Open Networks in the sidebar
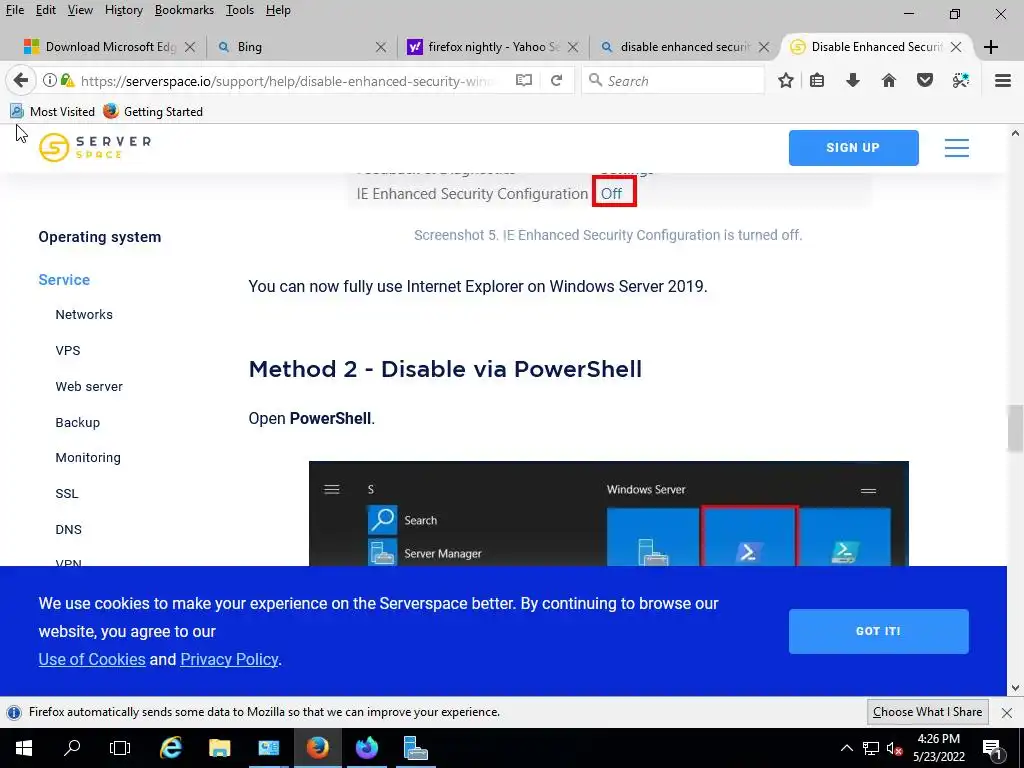1024x768 pixels. tap(84, 315)
